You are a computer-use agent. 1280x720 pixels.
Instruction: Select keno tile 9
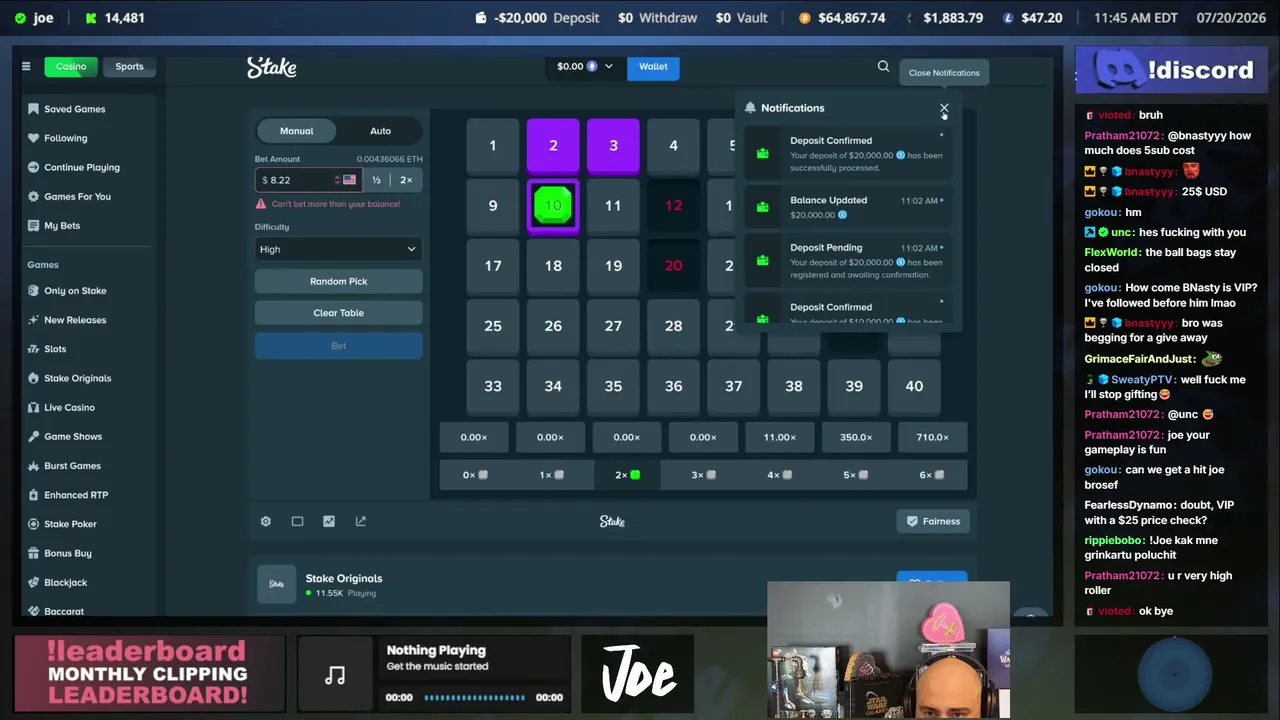493,206
